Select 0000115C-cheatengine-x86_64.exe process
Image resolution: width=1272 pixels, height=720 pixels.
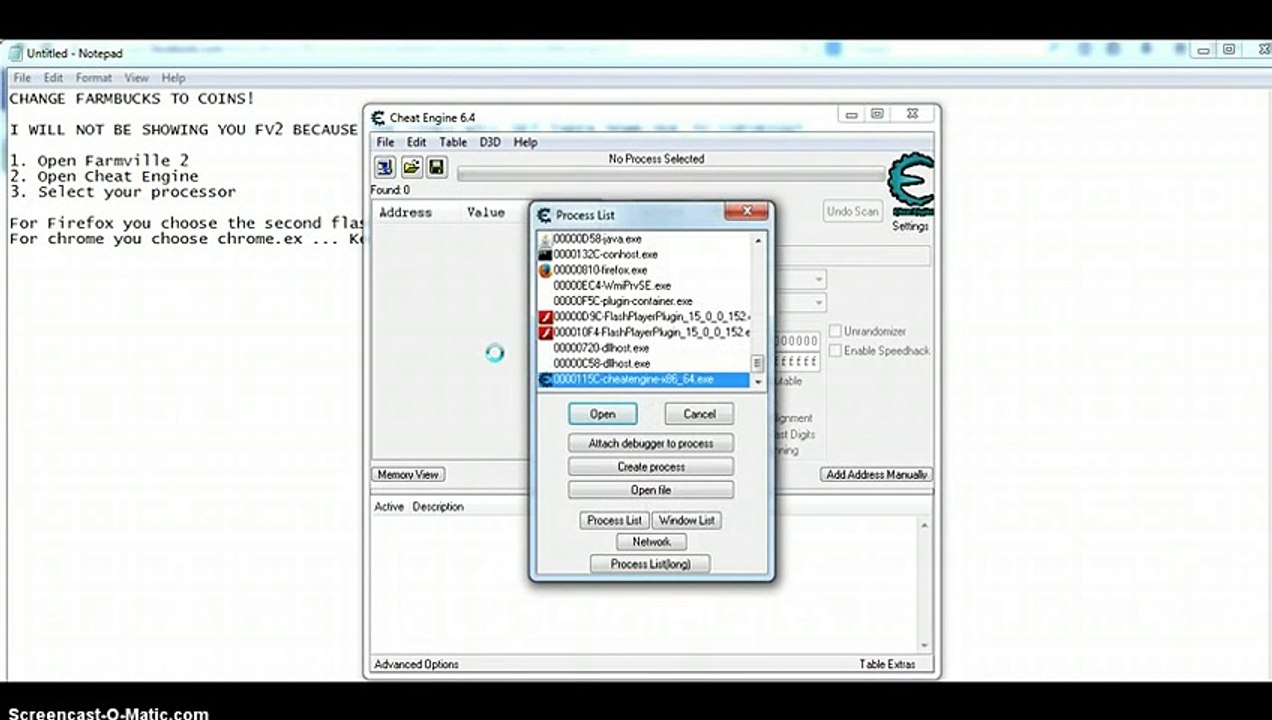pos(644,380)
